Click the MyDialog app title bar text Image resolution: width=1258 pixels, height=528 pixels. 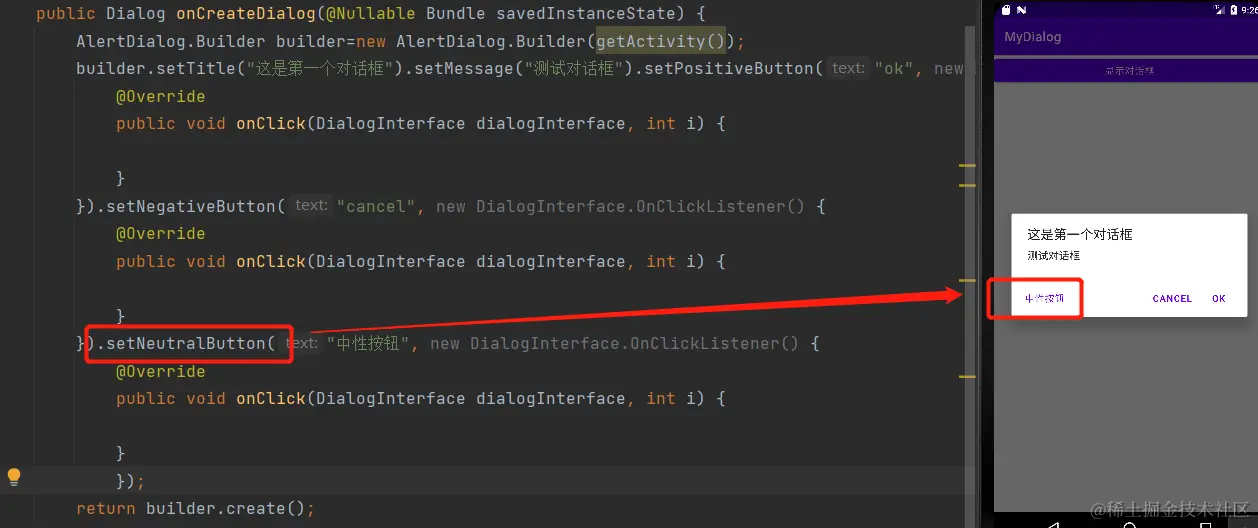click(x=1033, y=37)
